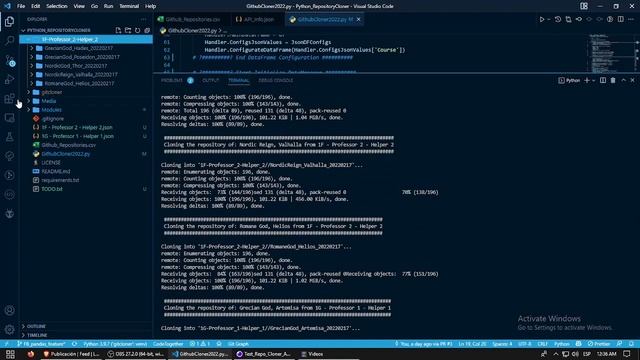Open the Help menu
Image resolution: width=640 pixels, height=360 pixels.
point(151,6)
